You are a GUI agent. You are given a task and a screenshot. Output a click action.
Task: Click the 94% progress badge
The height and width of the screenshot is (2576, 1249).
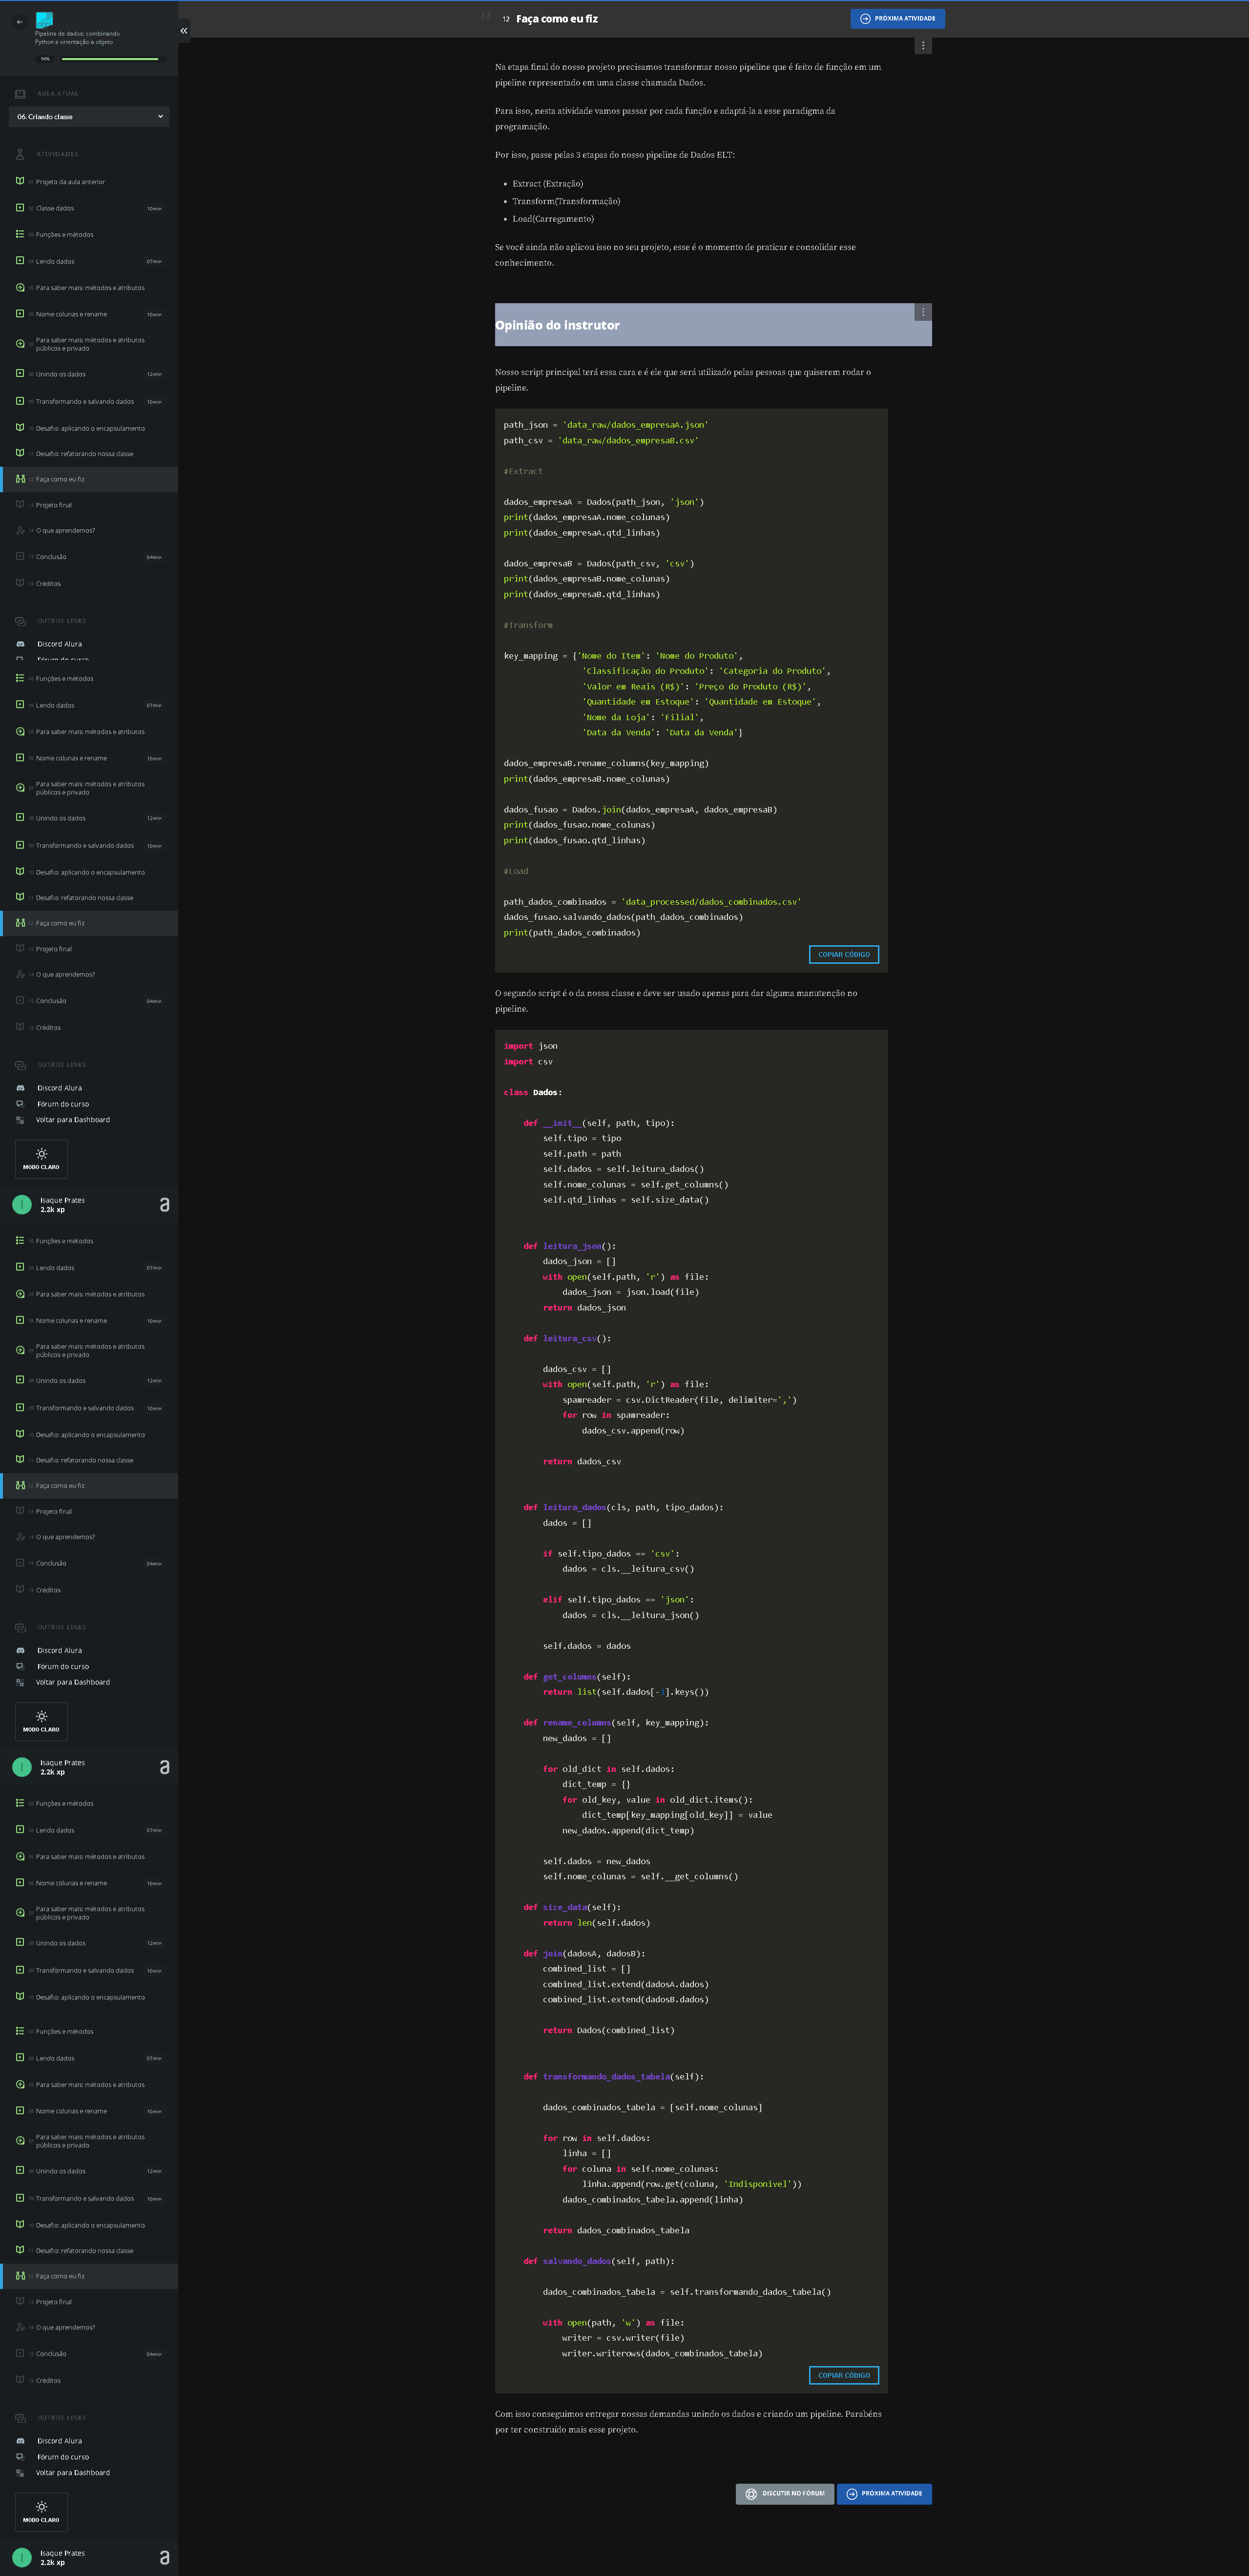tap(45, 59)
